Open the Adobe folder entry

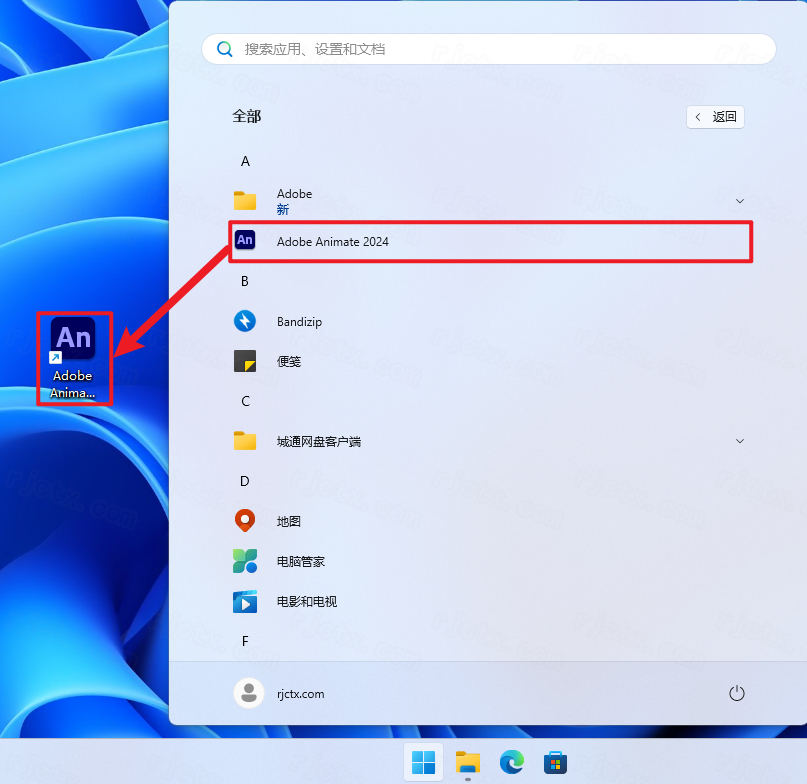tap(294, 201)
